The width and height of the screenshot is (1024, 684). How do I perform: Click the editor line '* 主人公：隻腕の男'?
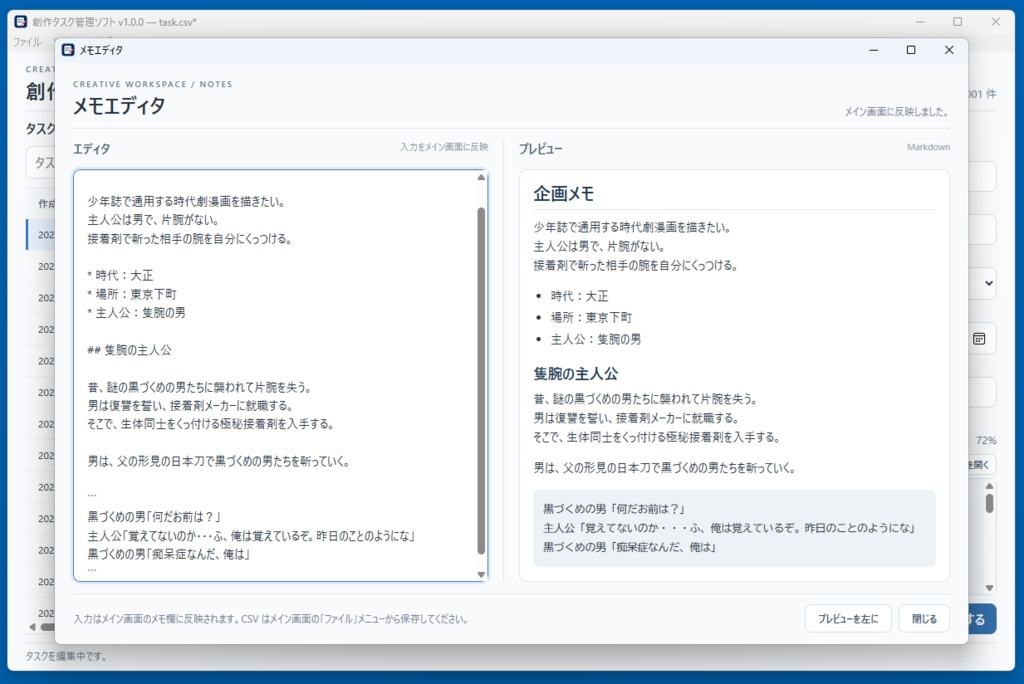[136, 313]
